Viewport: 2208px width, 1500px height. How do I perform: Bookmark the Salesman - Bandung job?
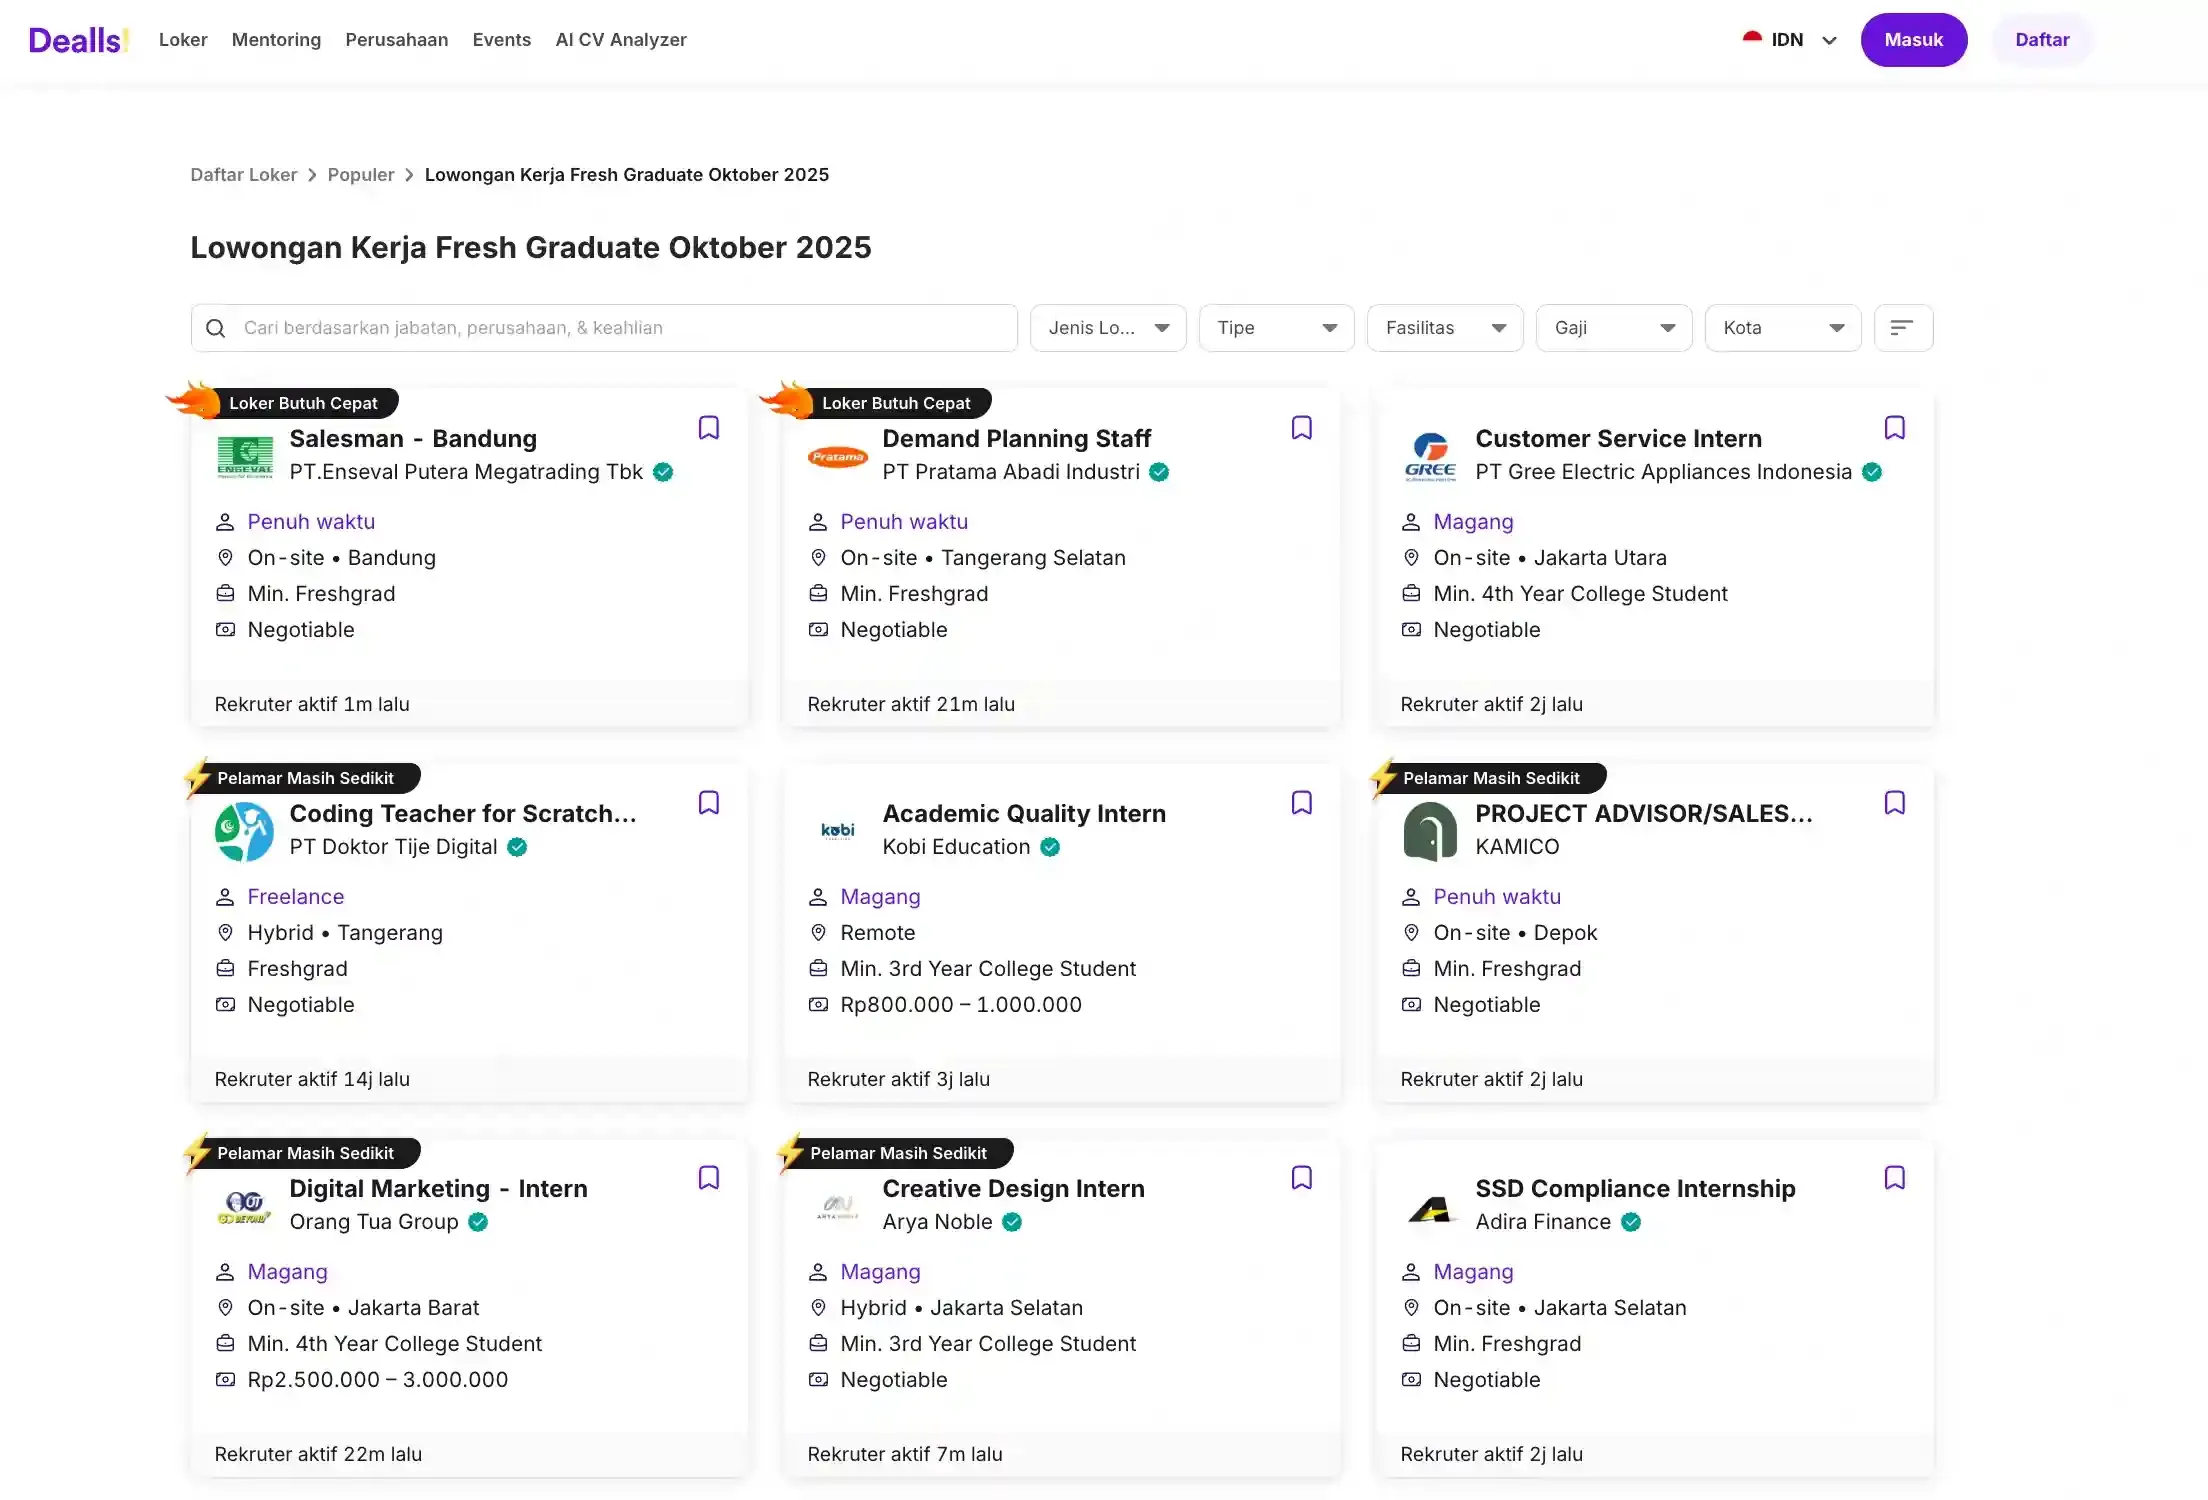coord(708,428)
